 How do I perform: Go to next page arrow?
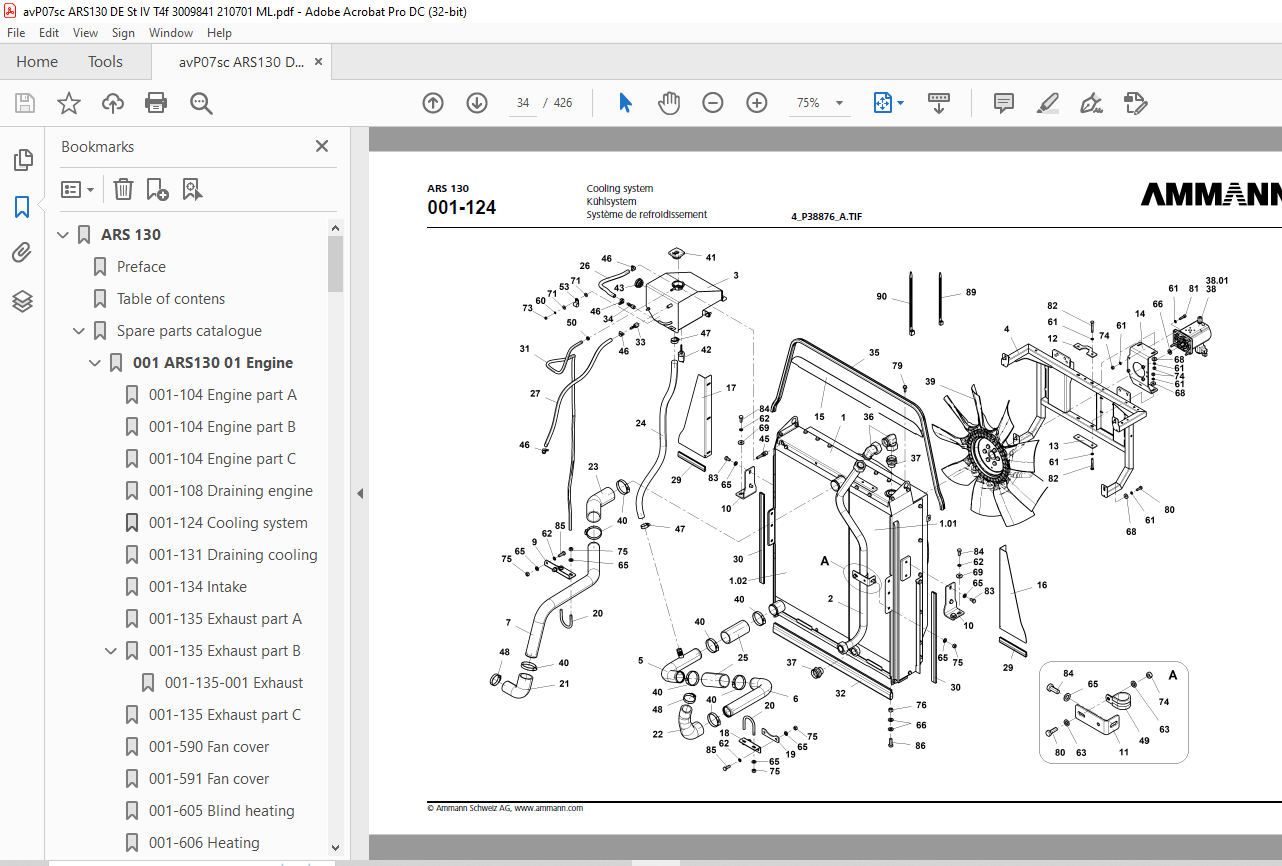[477, 103]
